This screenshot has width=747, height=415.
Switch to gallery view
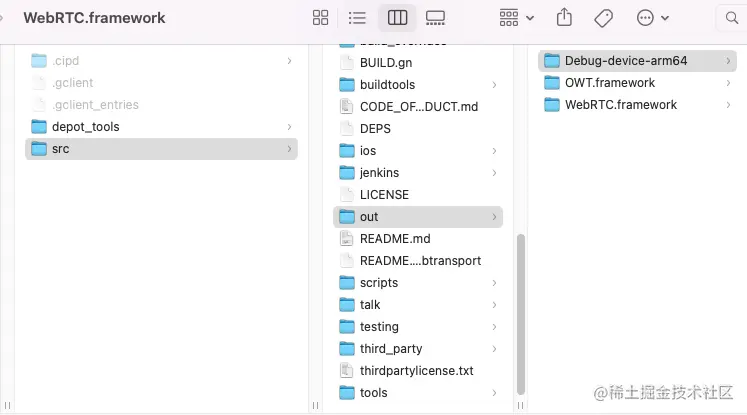435,18
